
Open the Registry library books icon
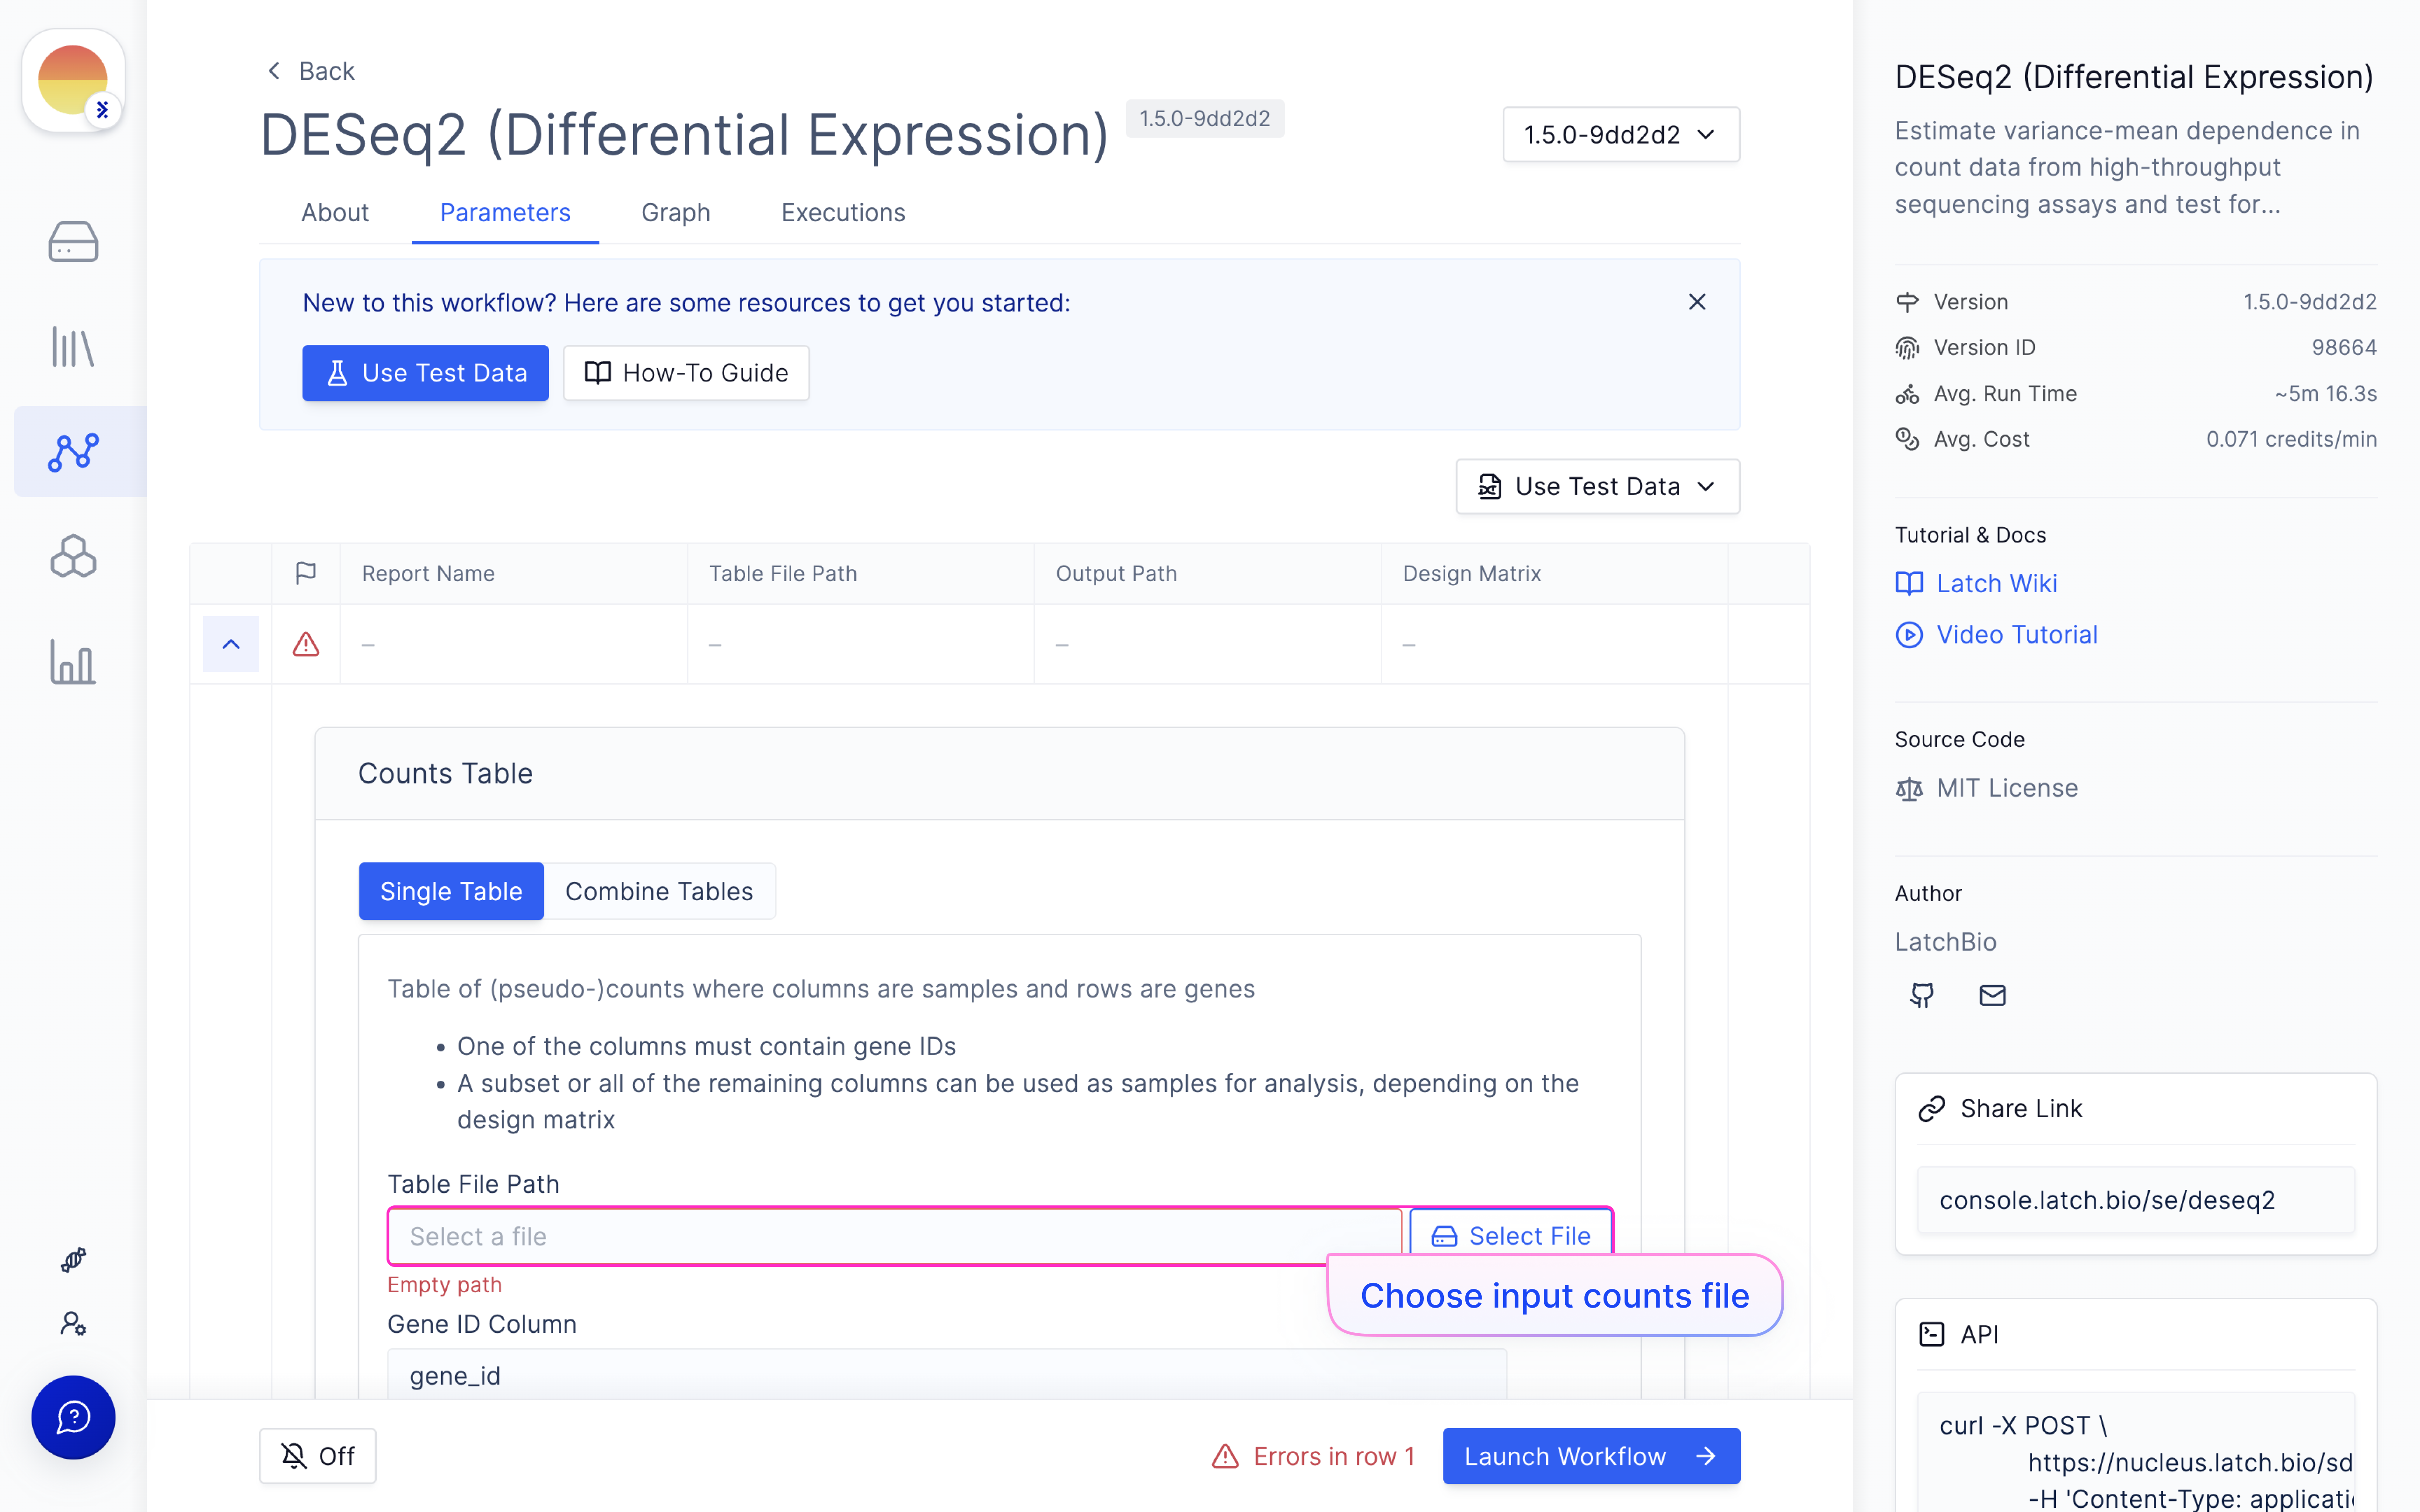point(73,347)
